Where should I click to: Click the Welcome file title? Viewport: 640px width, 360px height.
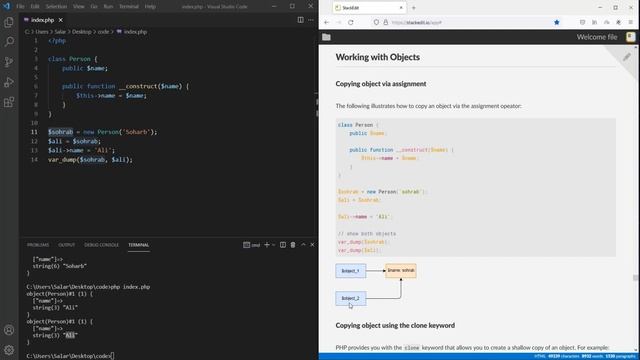[597, 37]
